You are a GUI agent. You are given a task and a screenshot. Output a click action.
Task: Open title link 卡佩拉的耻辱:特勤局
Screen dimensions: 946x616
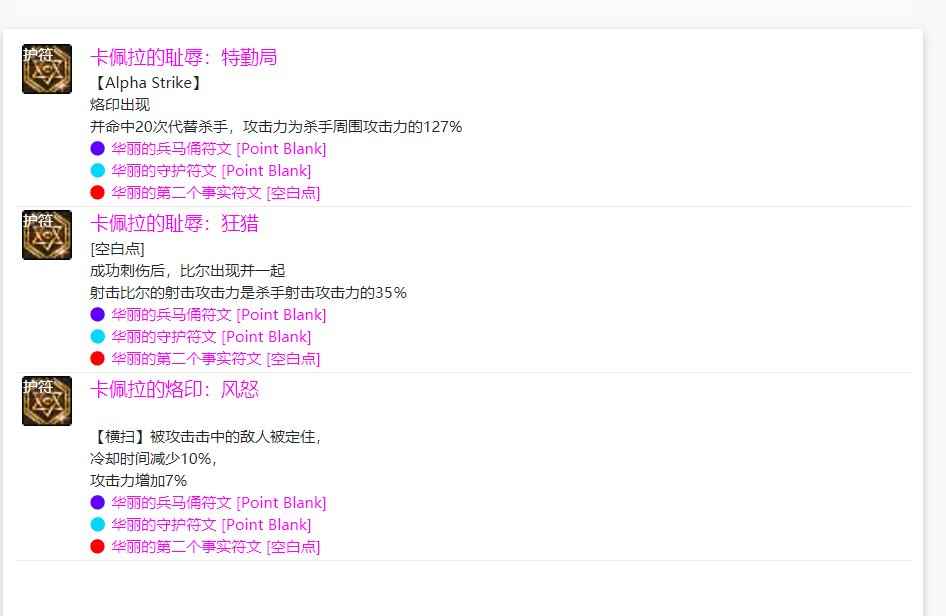(x=183, y=57)
